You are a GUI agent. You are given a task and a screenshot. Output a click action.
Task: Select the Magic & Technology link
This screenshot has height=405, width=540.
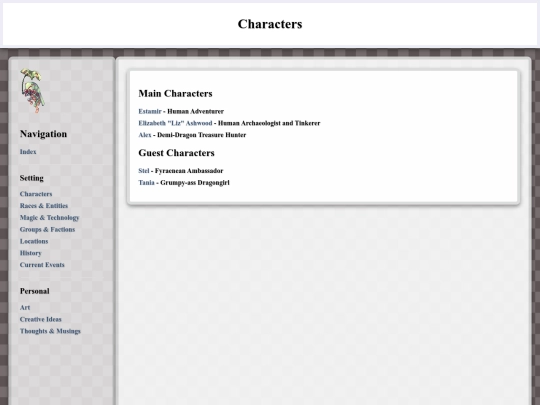(50, 218)
